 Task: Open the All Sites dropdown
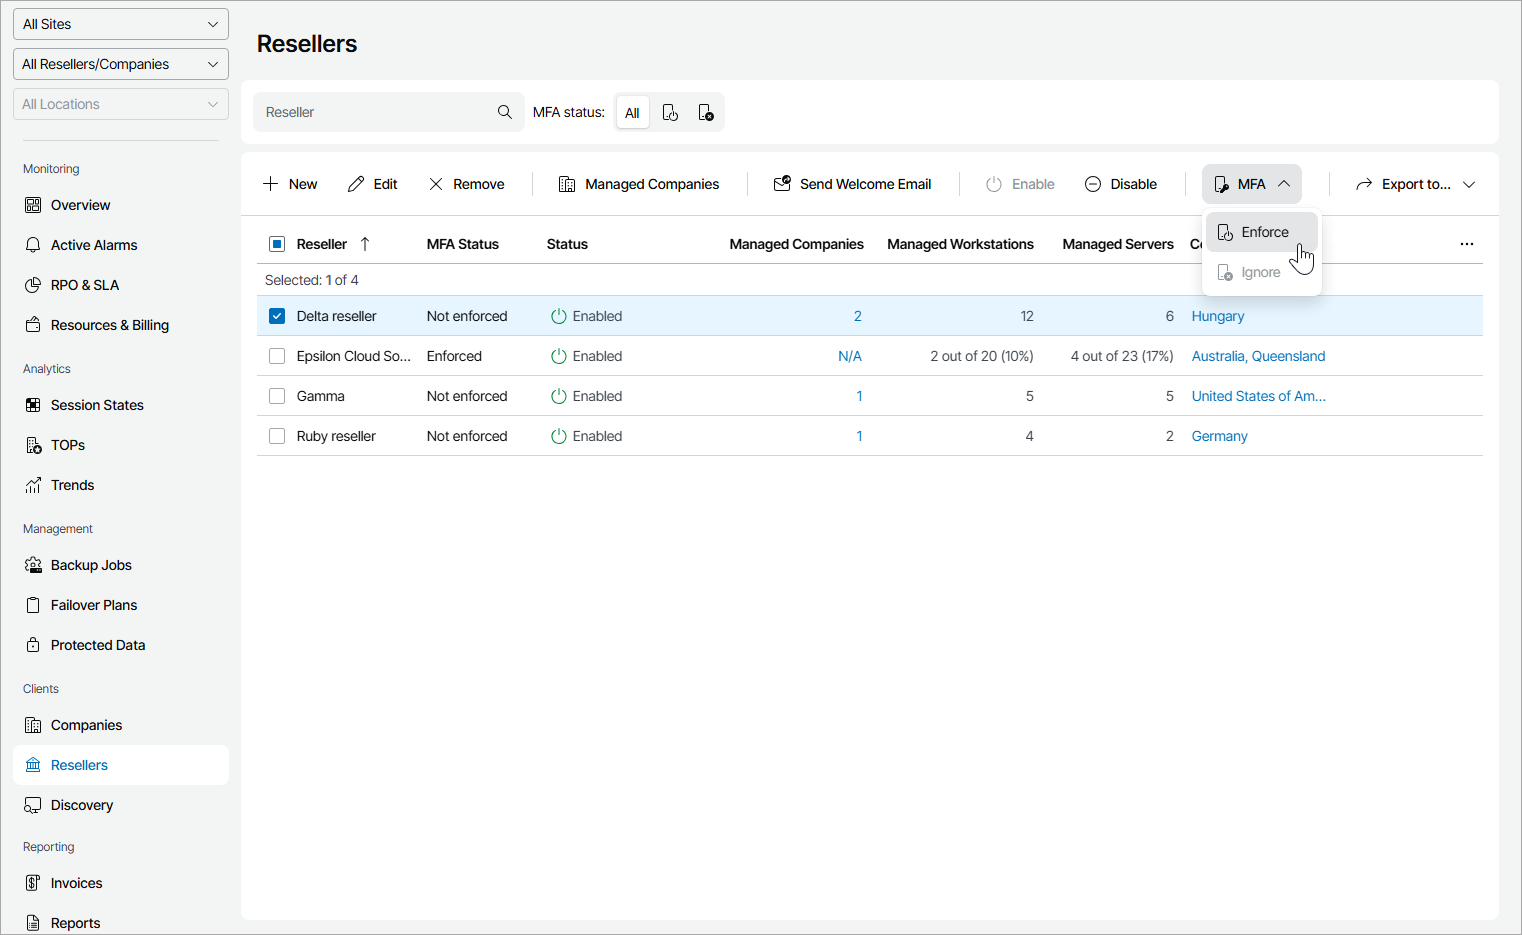[x=120, y=24]
